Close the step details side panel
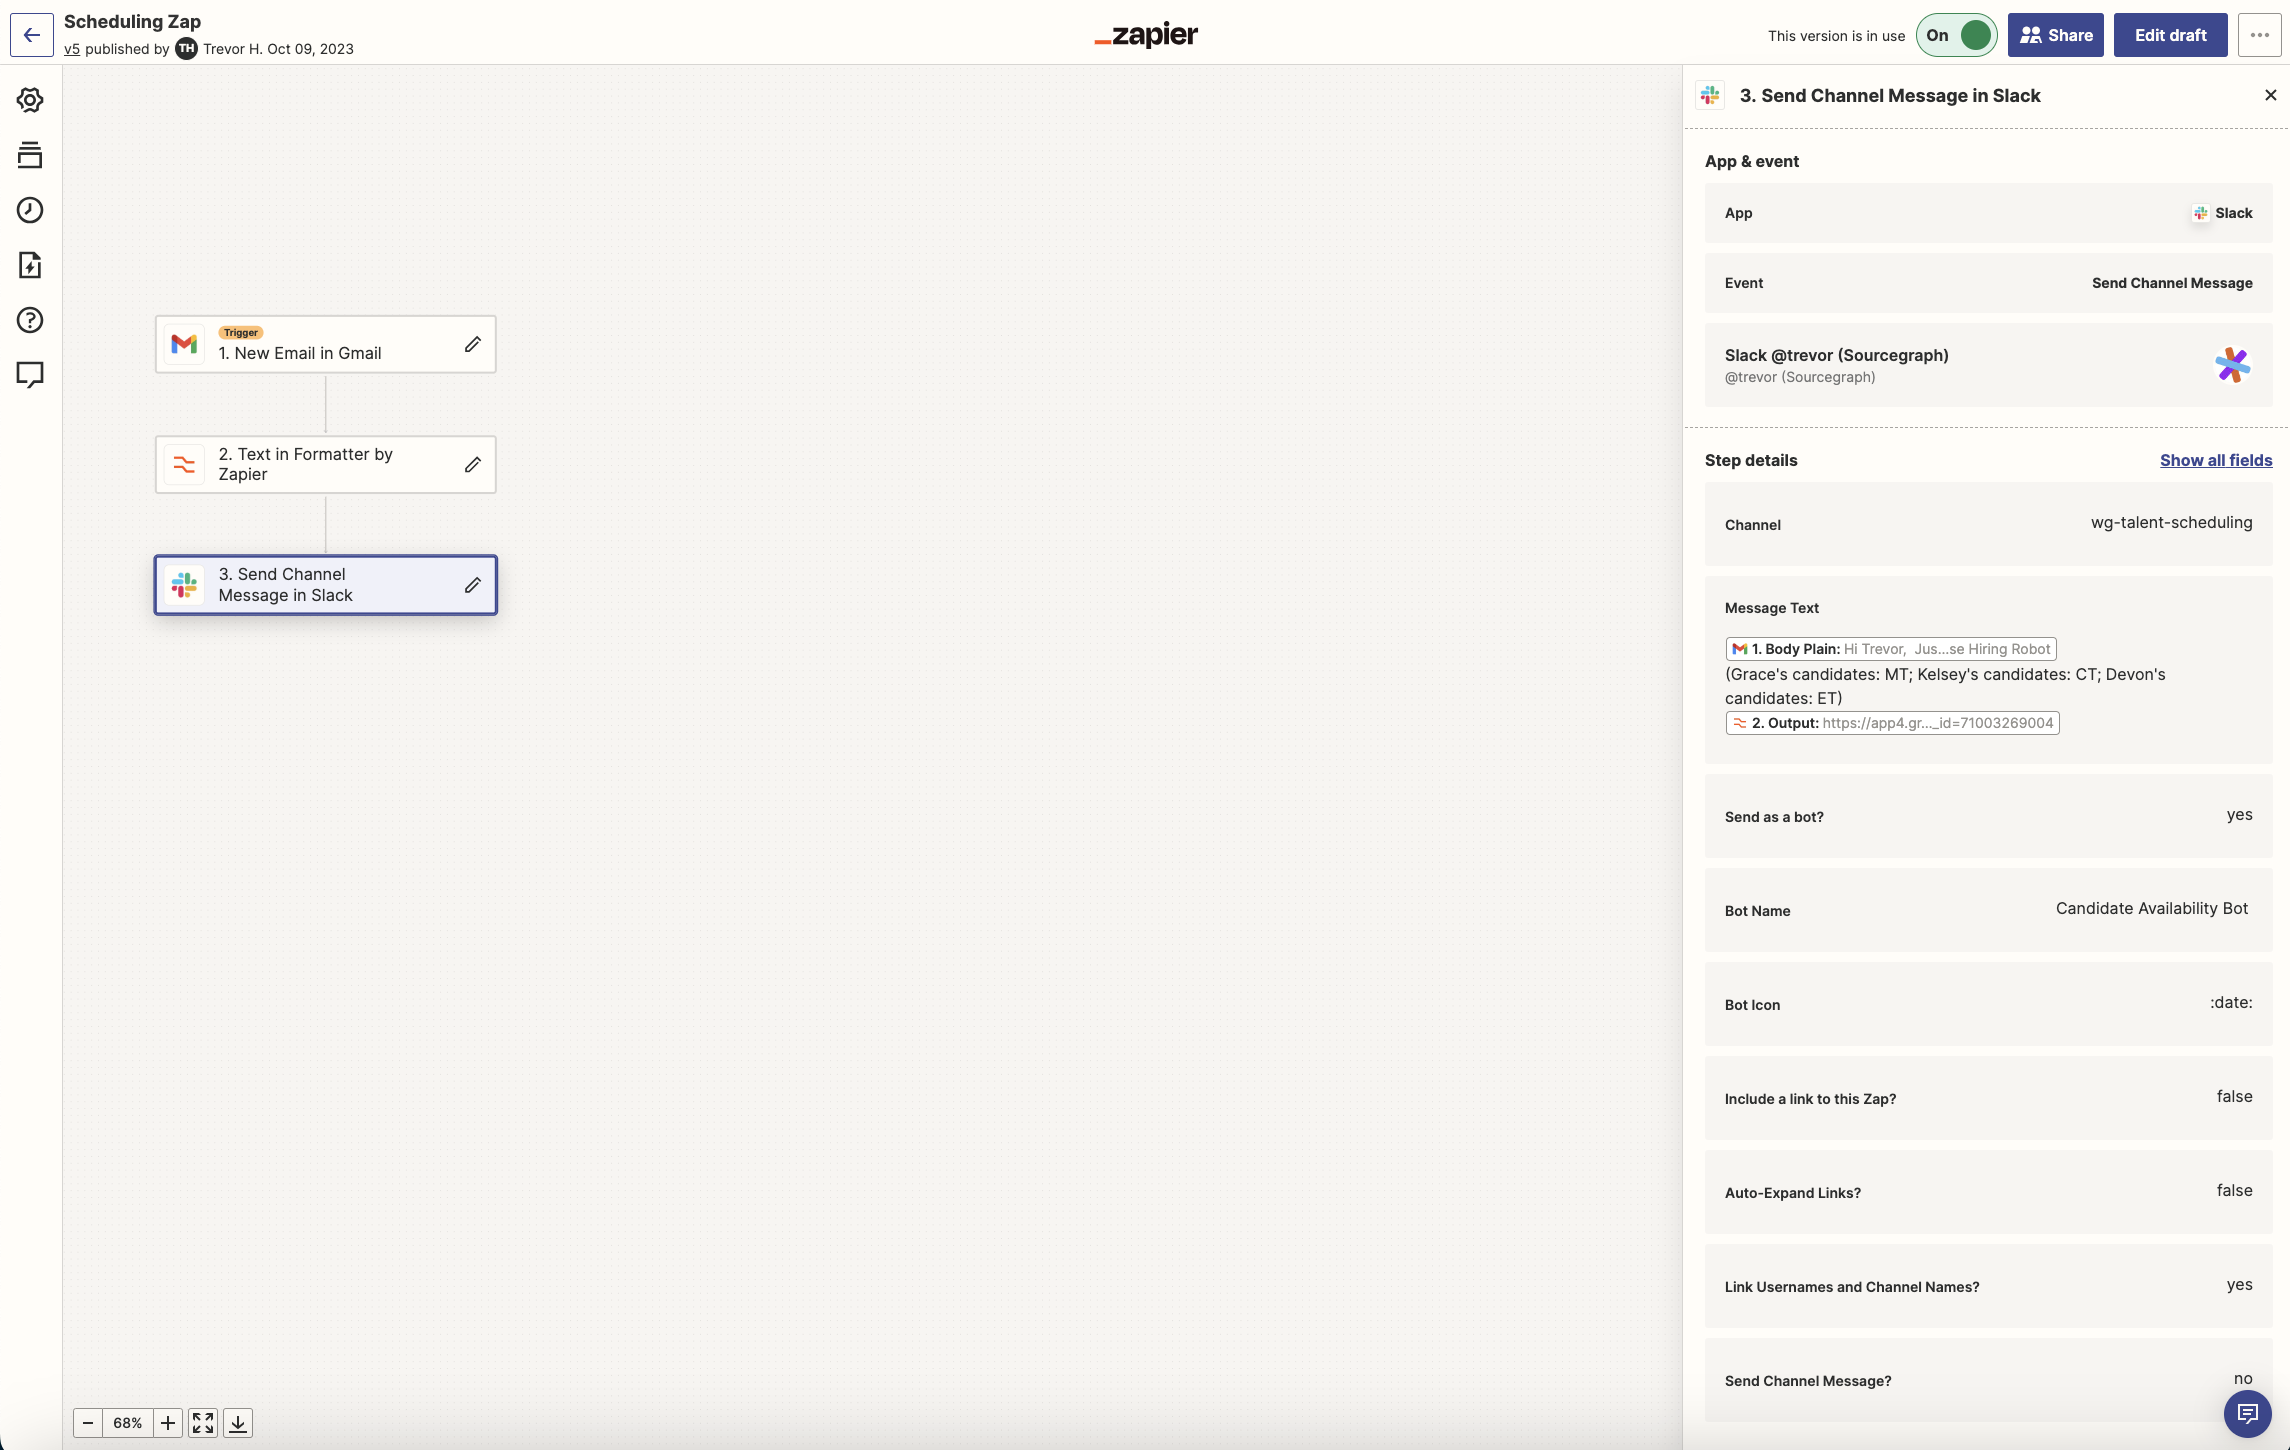This screenshot has height=1450, width=2290. tap(2270, 95)
